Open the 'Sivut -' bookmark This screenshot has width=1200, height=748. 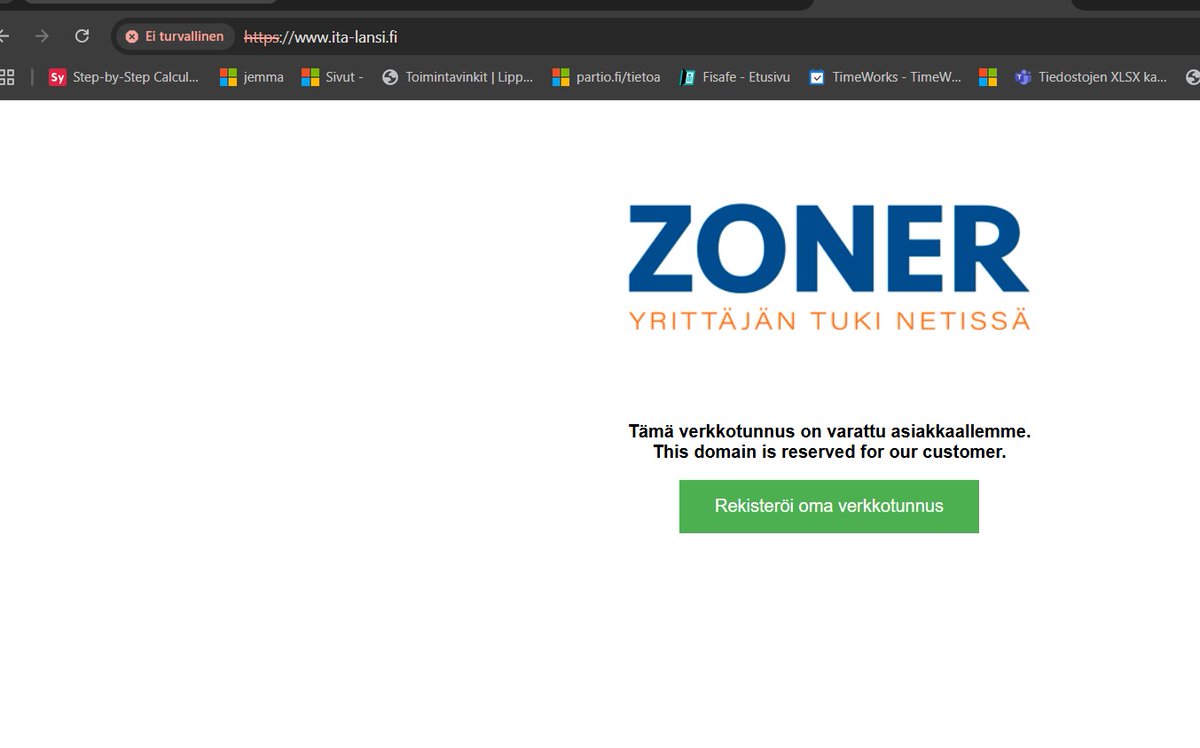[332, 76]
